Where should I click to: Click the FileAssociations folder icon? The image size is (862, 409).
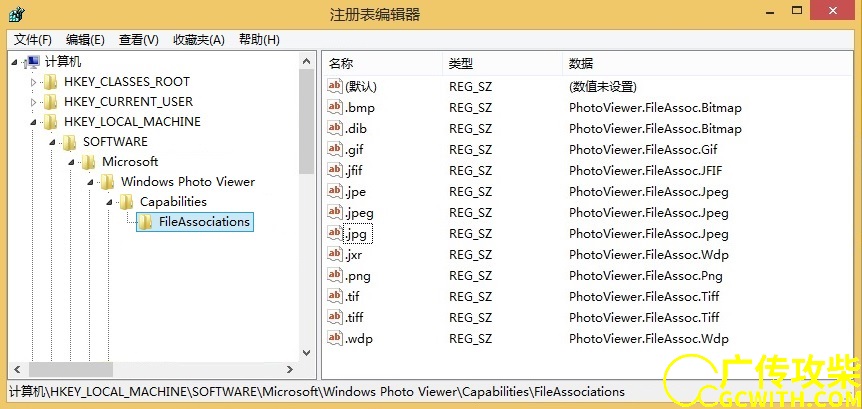pyautogui.click(x=145, y=222)
